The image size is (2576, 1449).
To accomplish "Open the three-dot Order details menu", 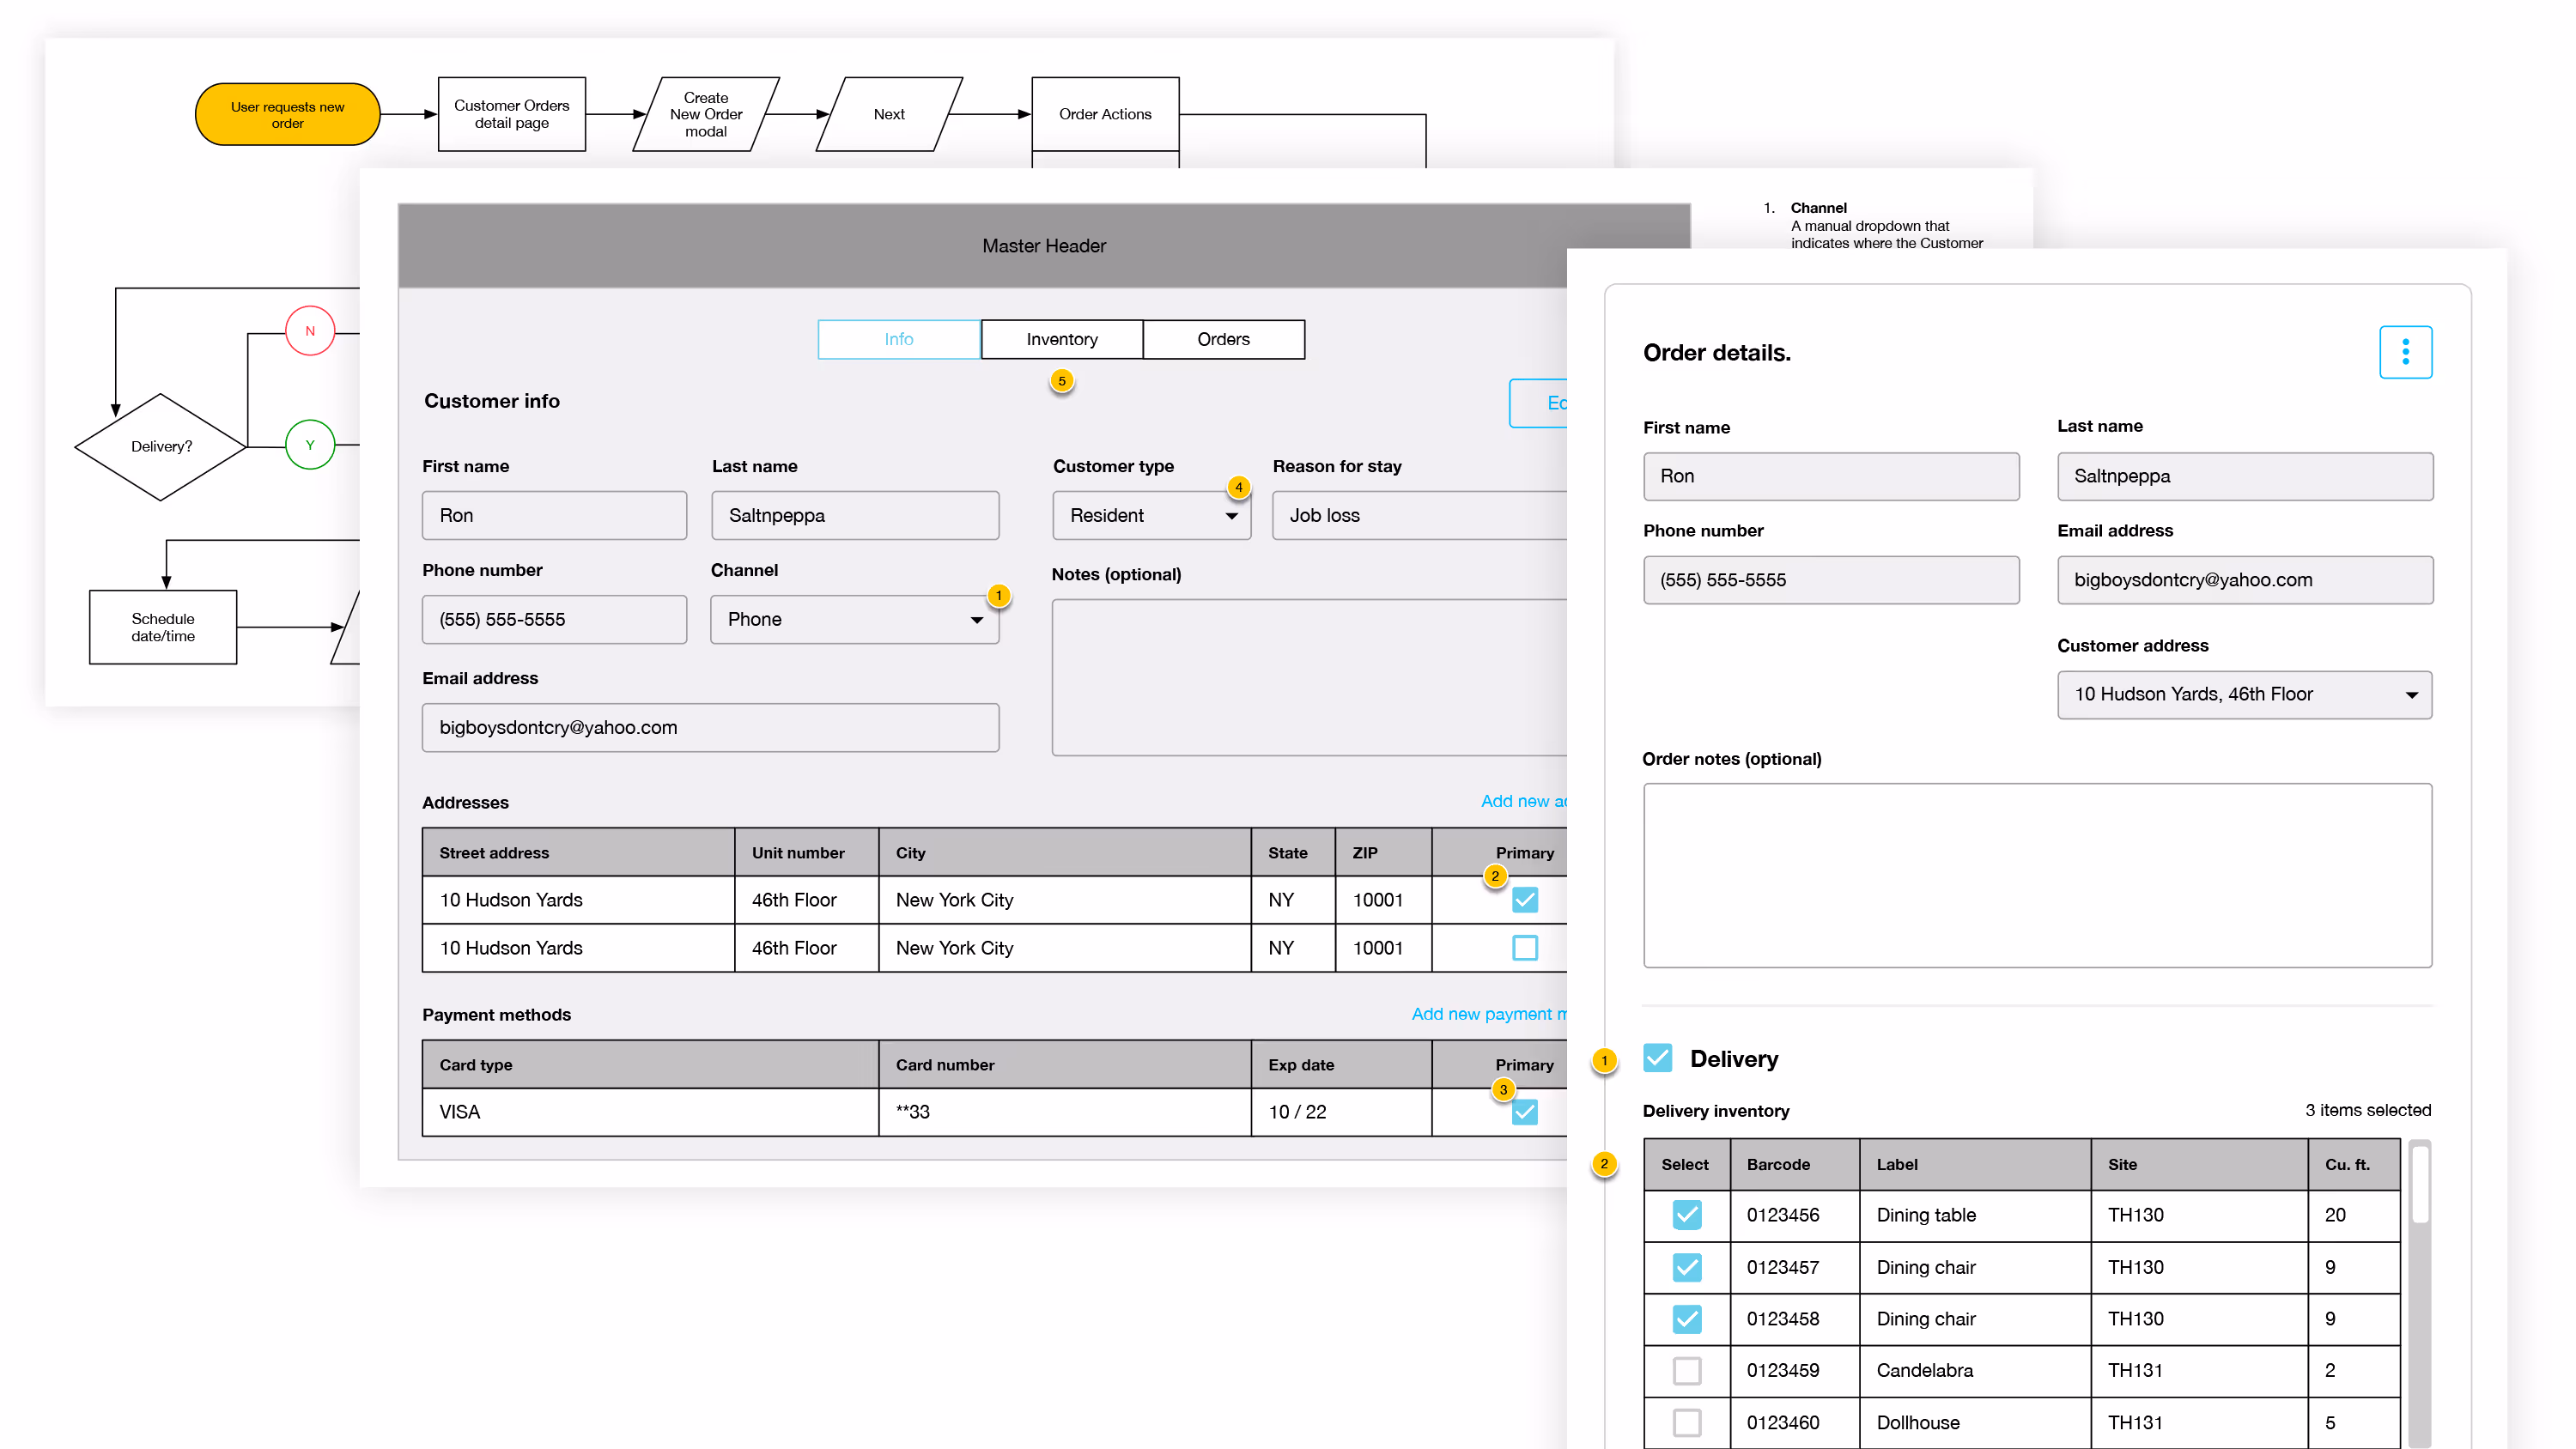I will [2404, 352].
